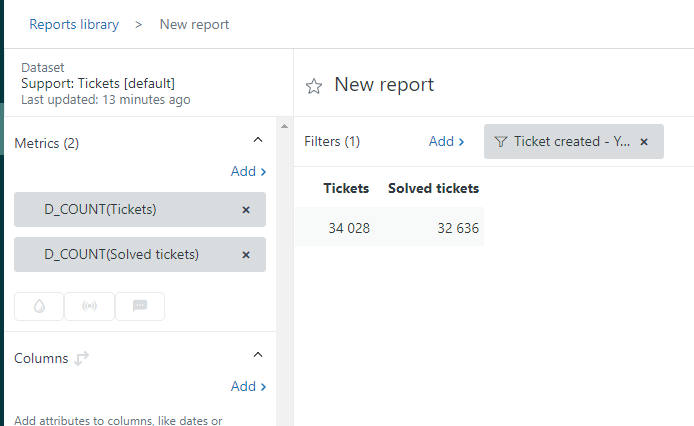The height and width of the screenshot is (426, 694).
Task: Click the swap arrows icon beside Columns
Action: click(82, 357)
